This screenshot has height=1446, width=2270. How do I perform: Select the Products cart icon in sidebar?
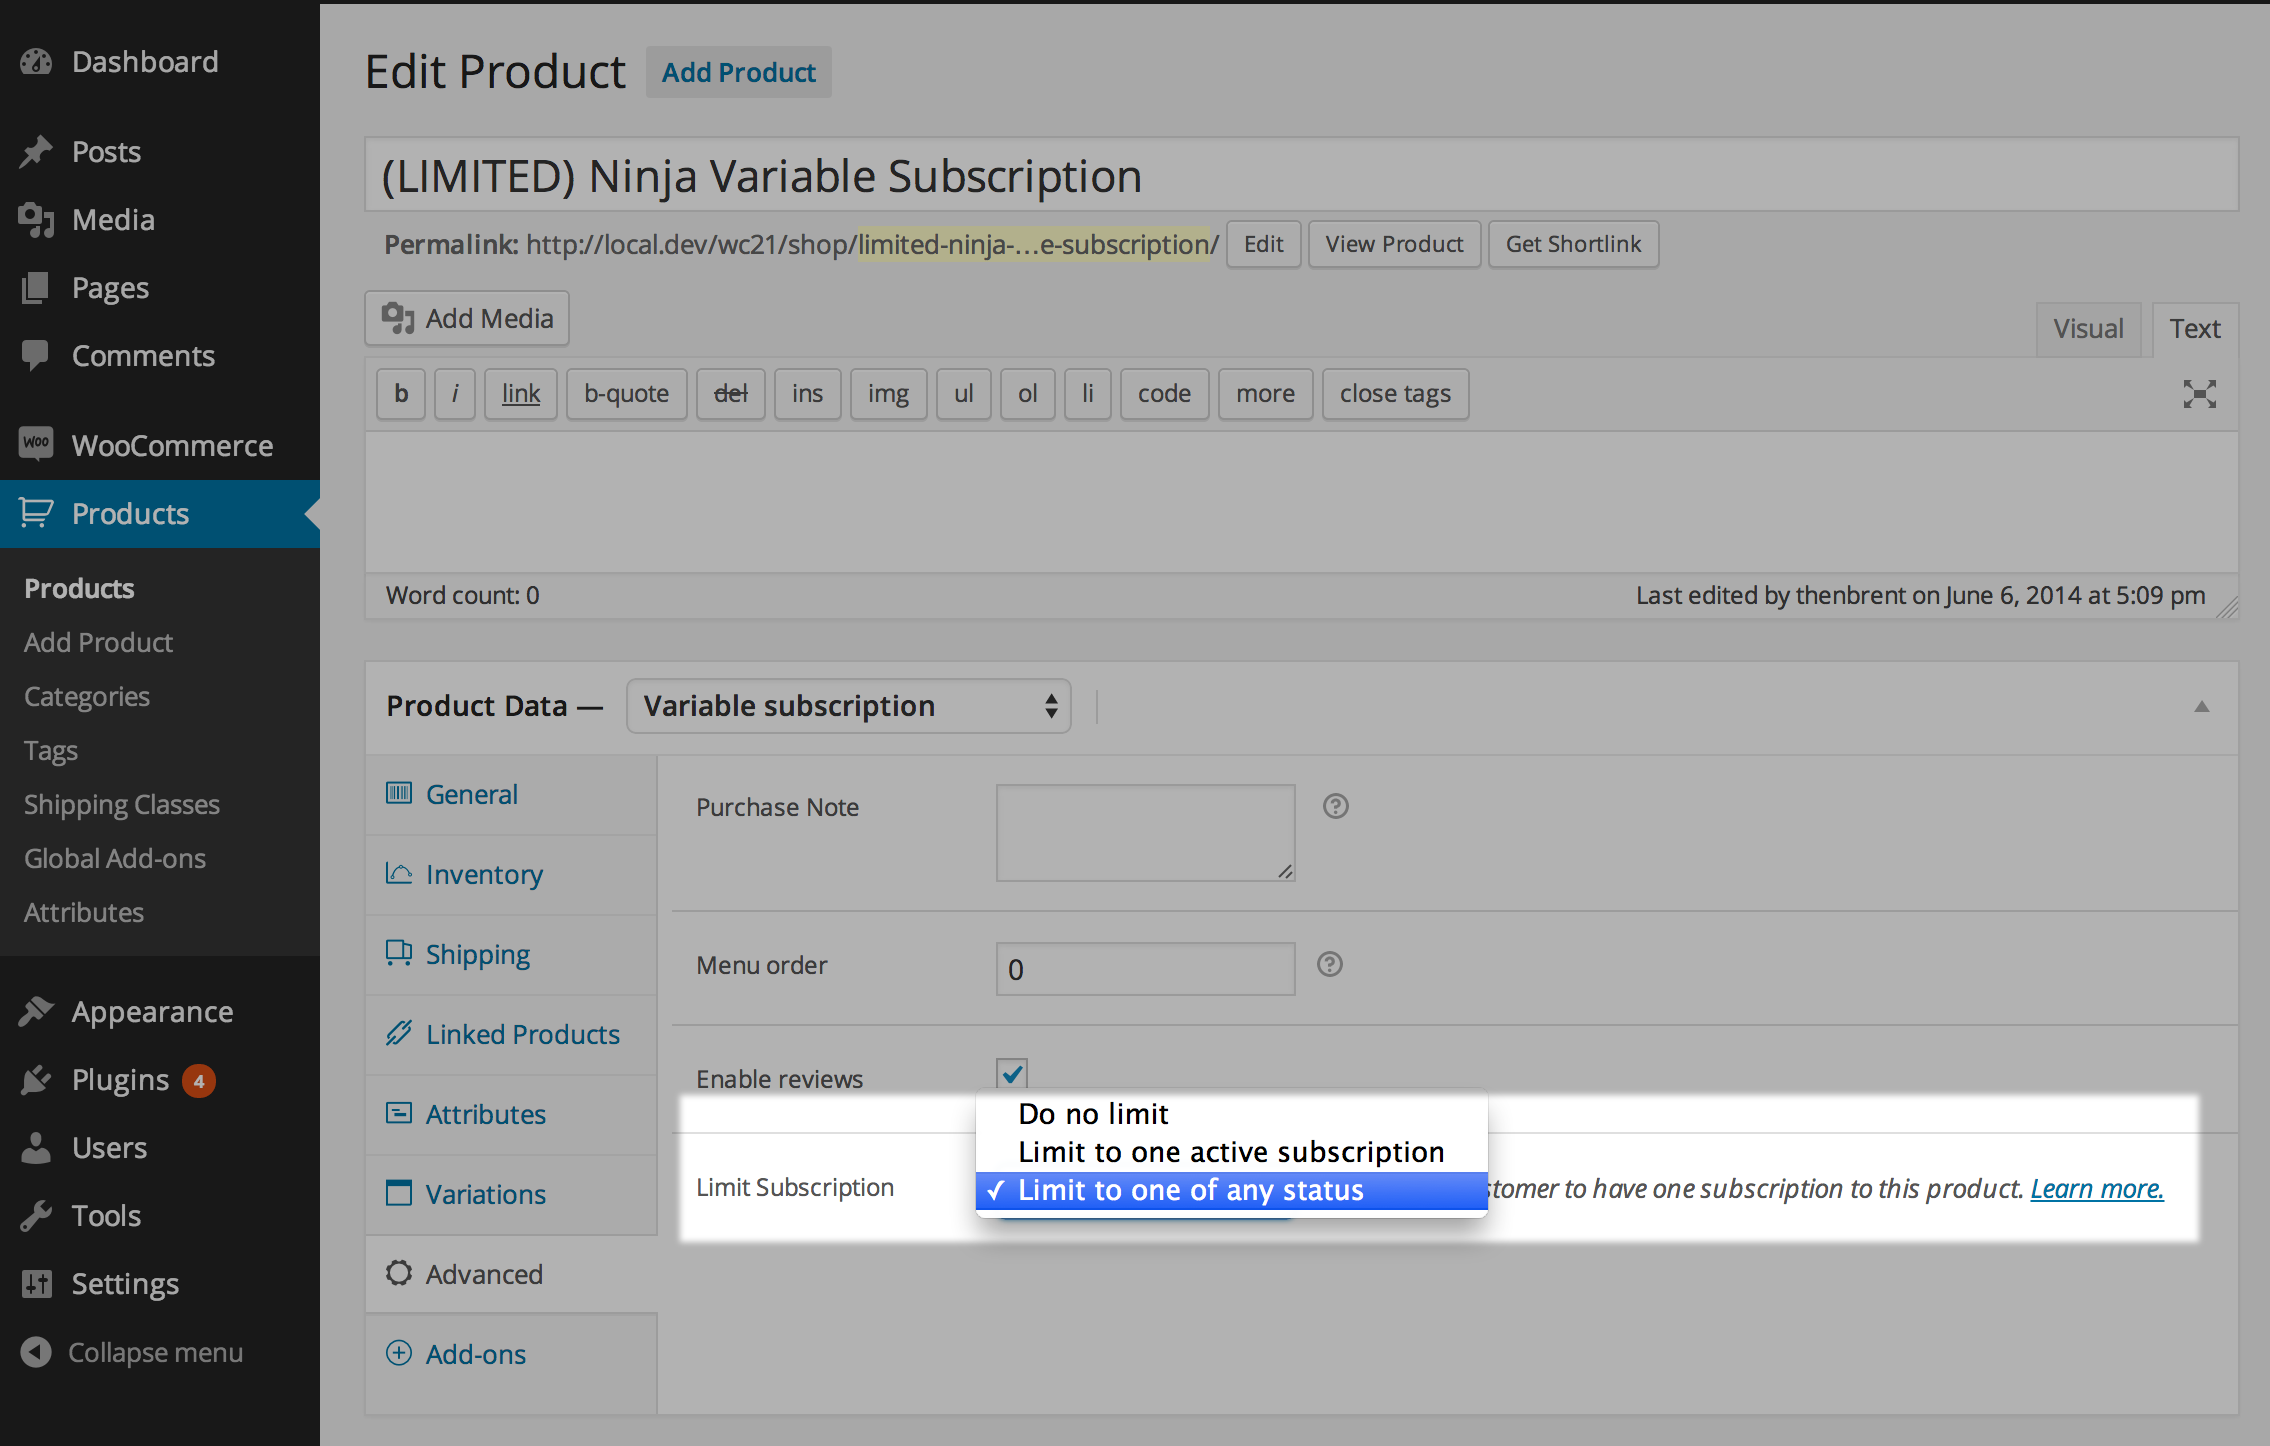coord(35,513)
